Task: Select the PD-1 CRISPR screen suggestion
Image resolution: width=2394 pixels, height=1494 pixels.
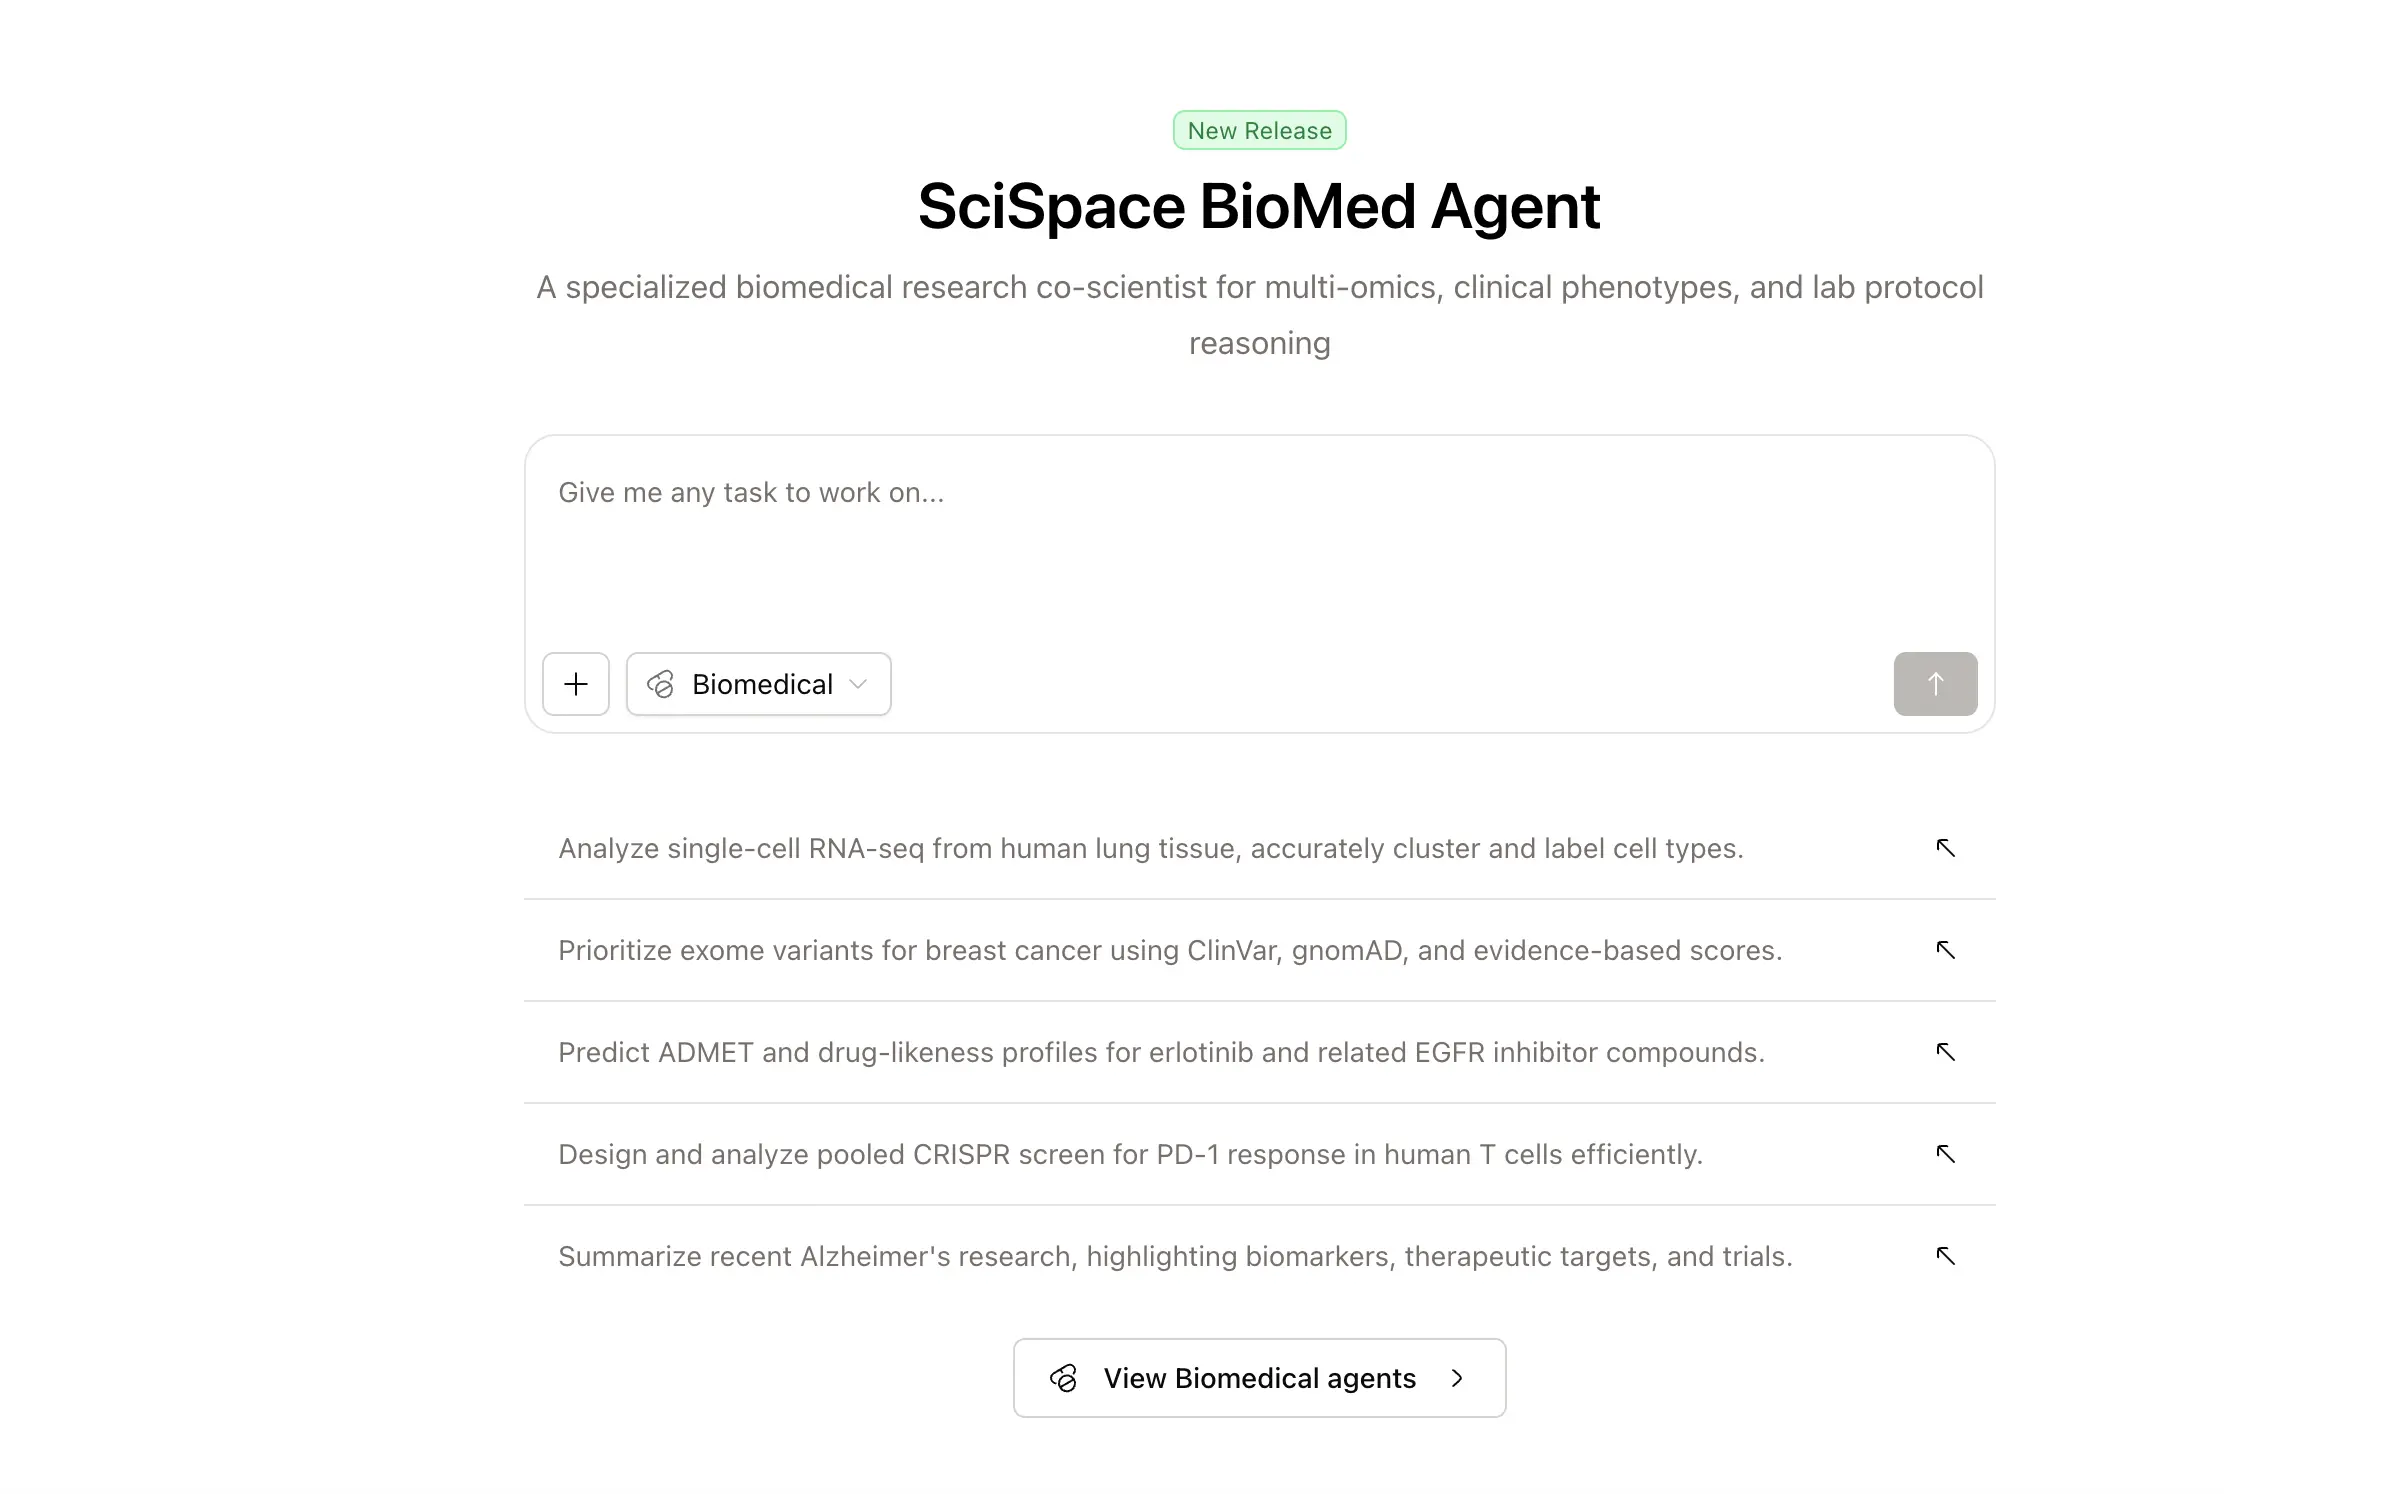Action: [1129, 1154]
